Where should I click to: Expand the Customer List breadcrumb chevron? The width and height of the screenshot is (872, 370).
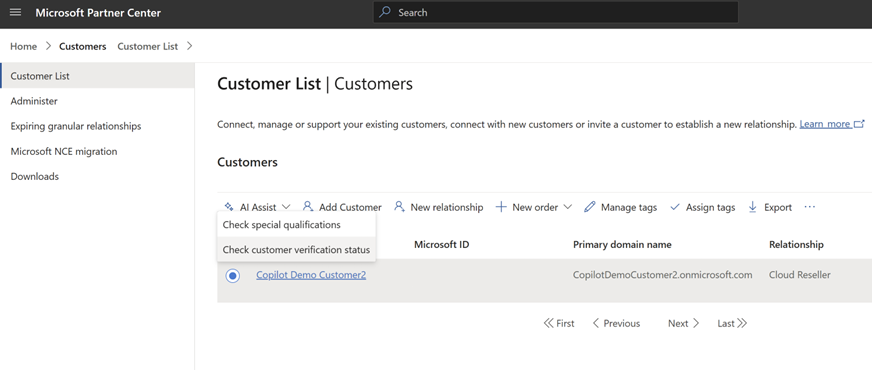190,46
